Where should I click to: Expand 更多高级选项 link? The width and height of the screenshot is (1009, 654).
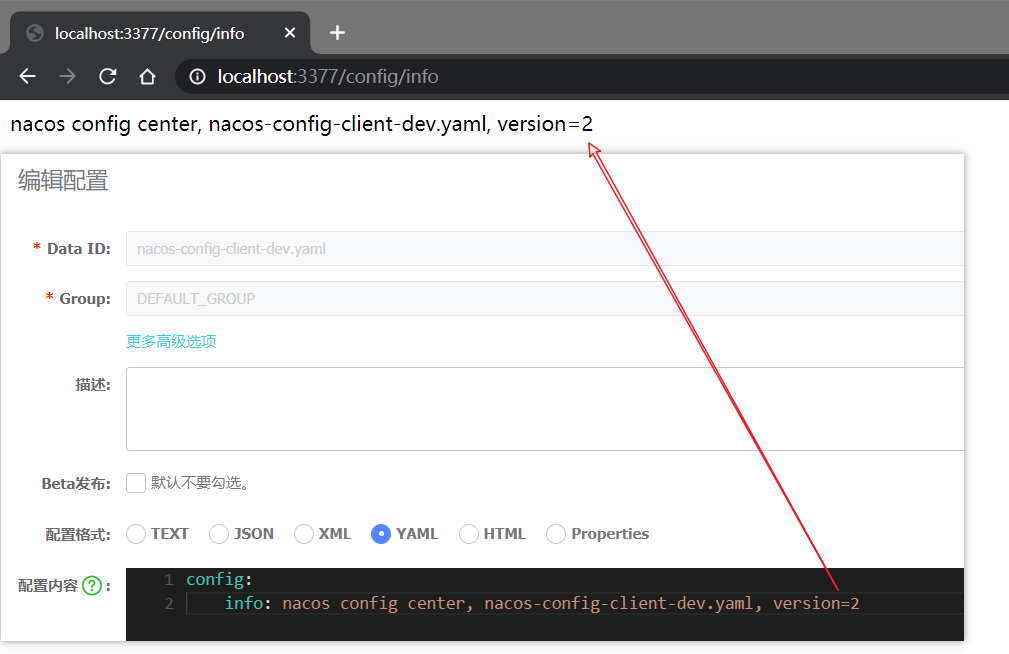pyautogui.click(x=171, y=341)
